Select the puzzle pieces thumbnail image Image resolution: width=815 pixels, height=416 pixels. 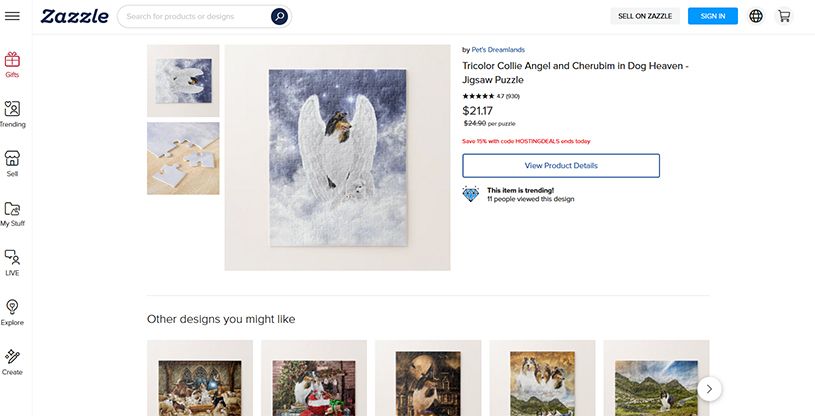tap(183, 158)
